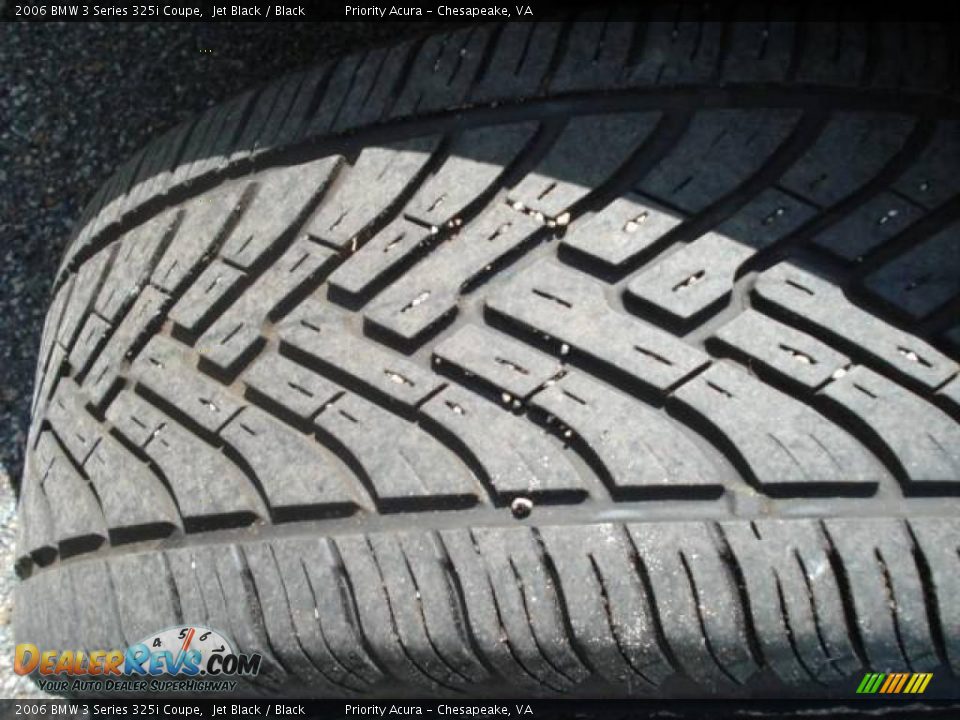
Task: Click the top caption '2006 BMW 3 Series 325i Coupe'
Action: 108,11
